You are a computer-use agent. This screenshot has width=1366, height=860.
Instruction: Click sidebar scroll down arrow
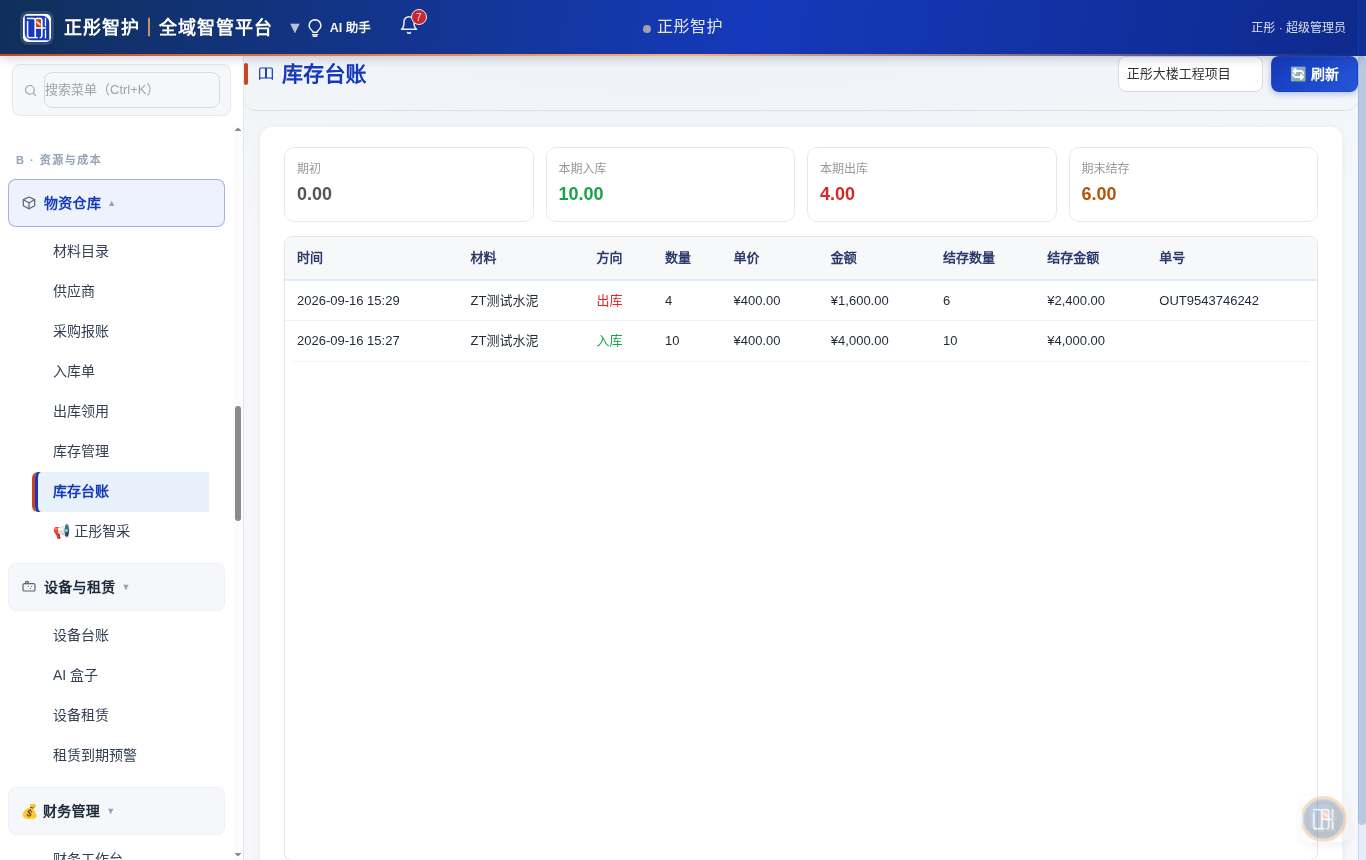(x=238, y=854)
